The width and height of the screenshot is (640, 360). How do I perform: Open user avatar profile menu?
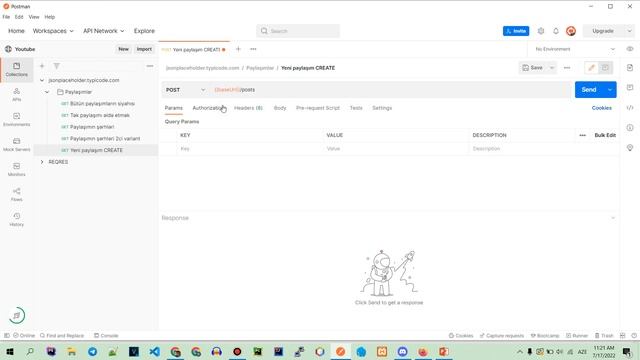tap(571, 31)
